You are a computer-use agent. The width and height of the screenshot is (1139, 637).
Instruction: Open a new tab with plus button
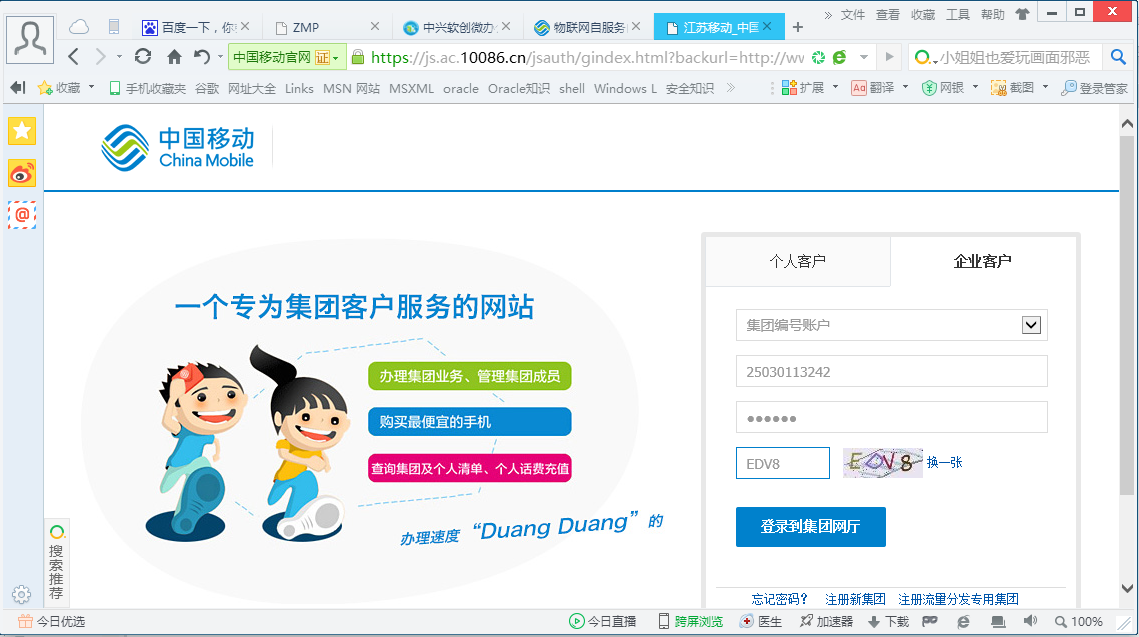click(x=798, y=28)
